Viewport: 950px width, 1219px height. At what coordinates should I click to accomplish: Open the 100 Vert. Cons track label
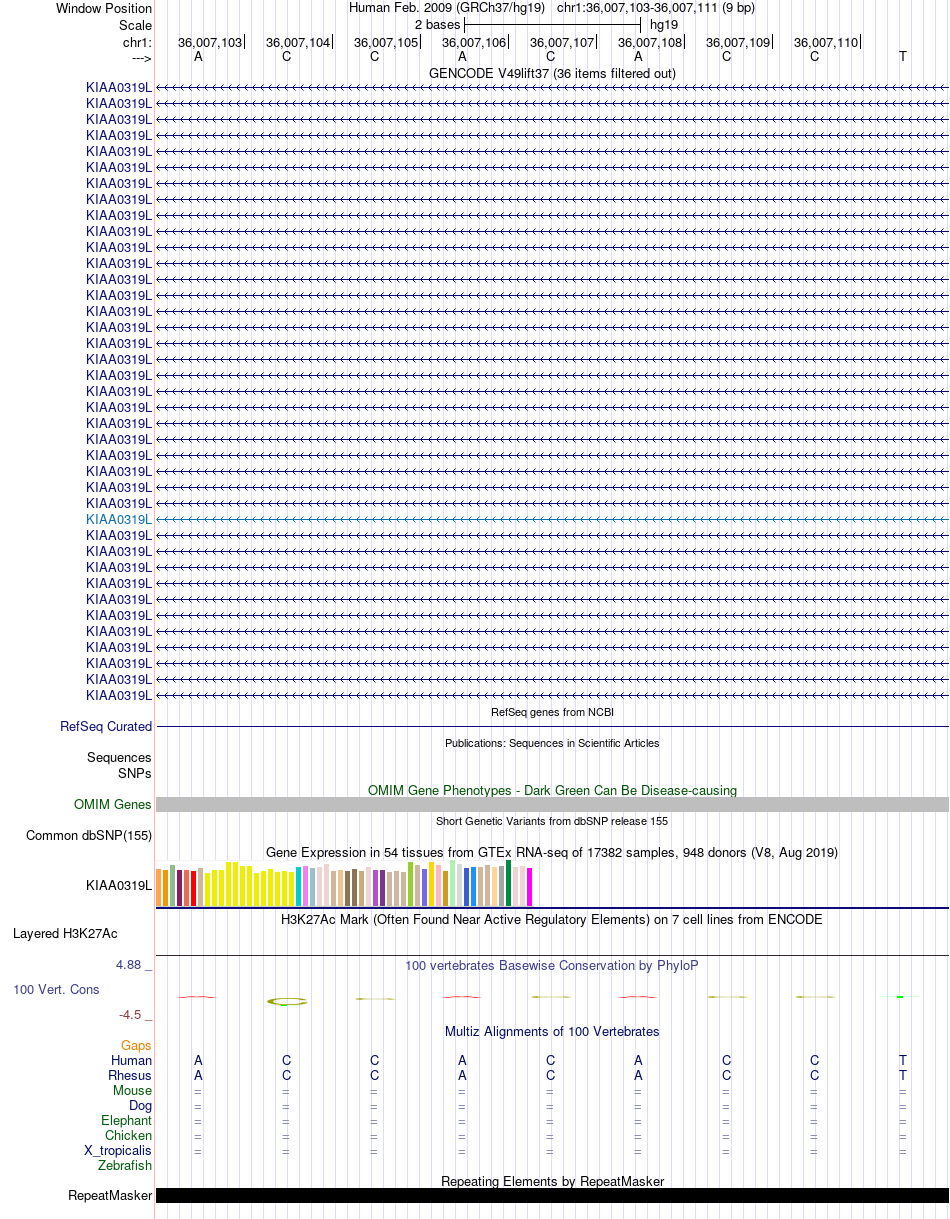56,989
